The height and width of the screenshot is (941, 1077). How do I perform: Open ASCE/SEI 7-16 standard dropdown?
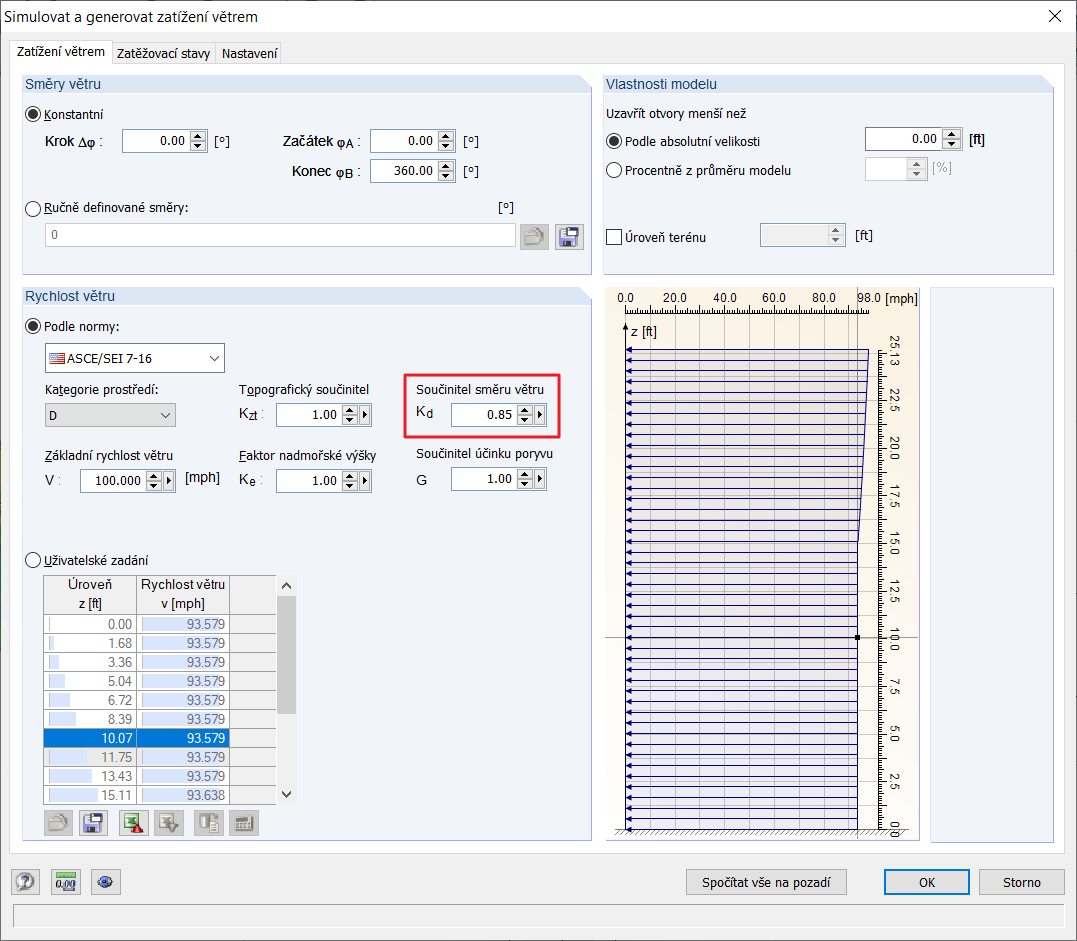pos(135,358)
